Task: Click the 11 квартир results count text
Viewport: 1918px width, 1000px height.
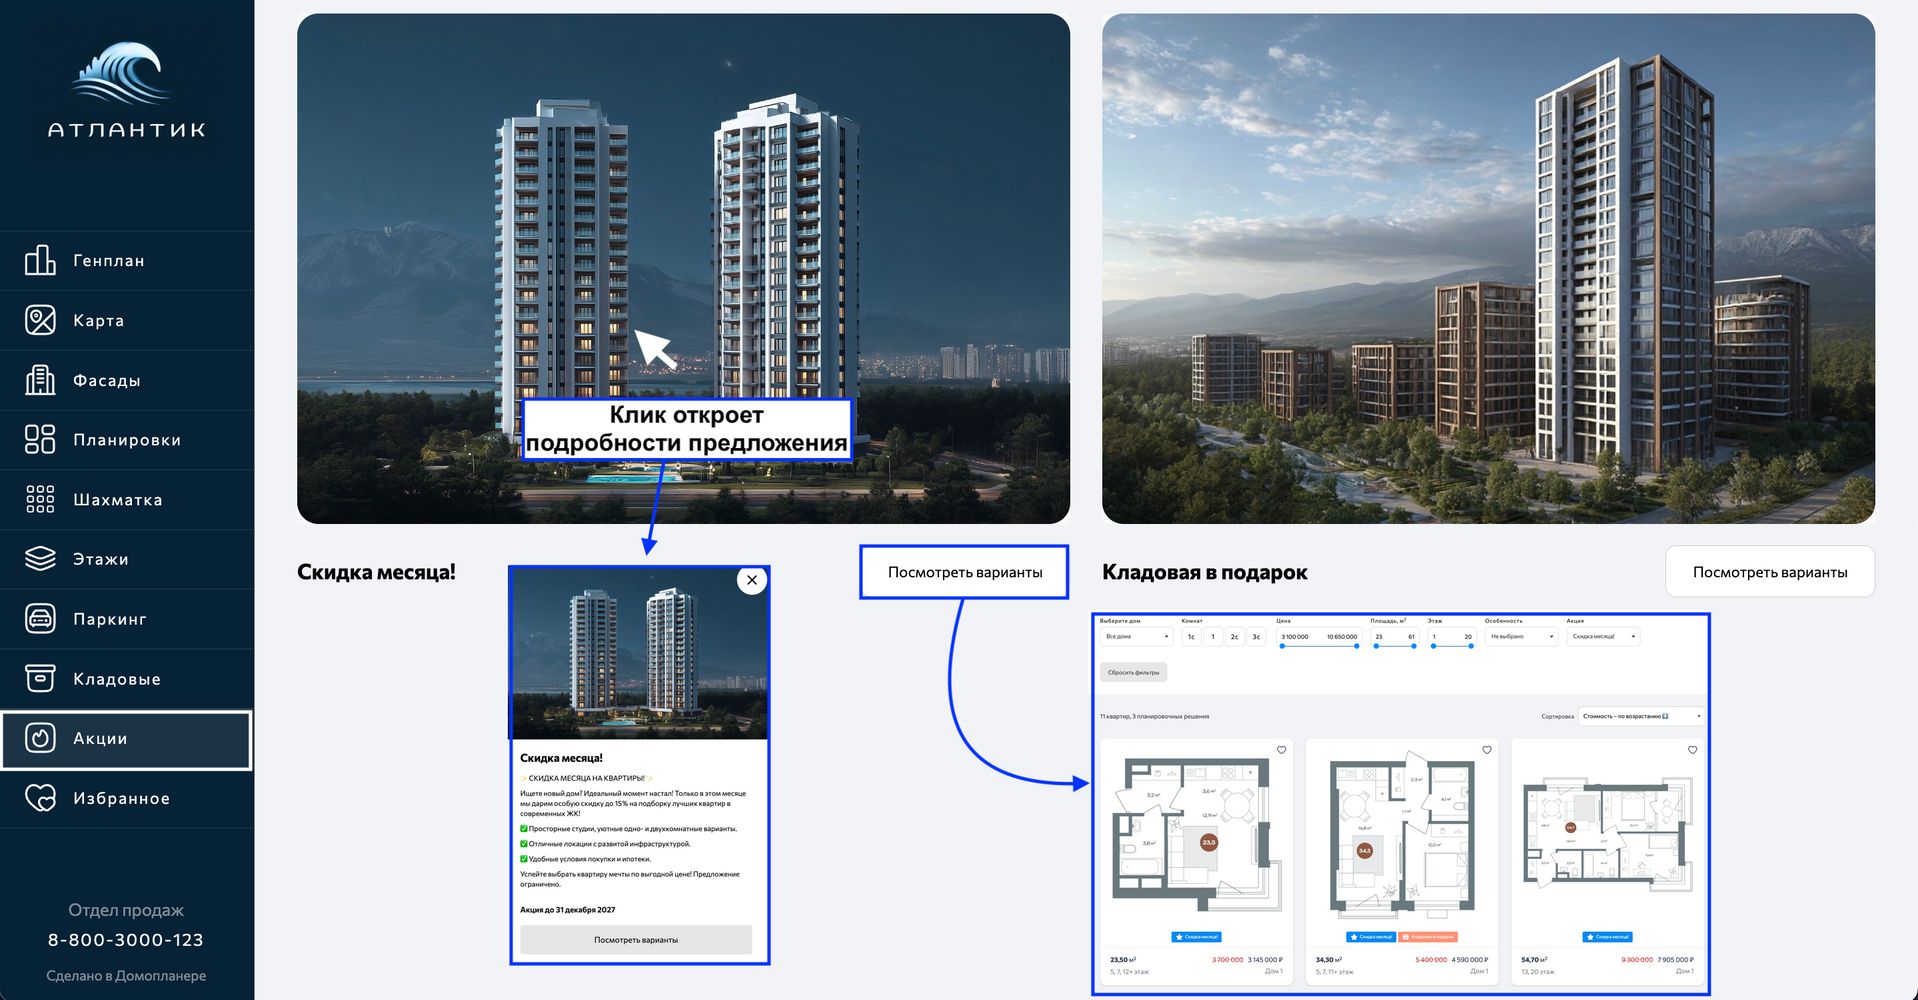Action: tap(1155, 716)
